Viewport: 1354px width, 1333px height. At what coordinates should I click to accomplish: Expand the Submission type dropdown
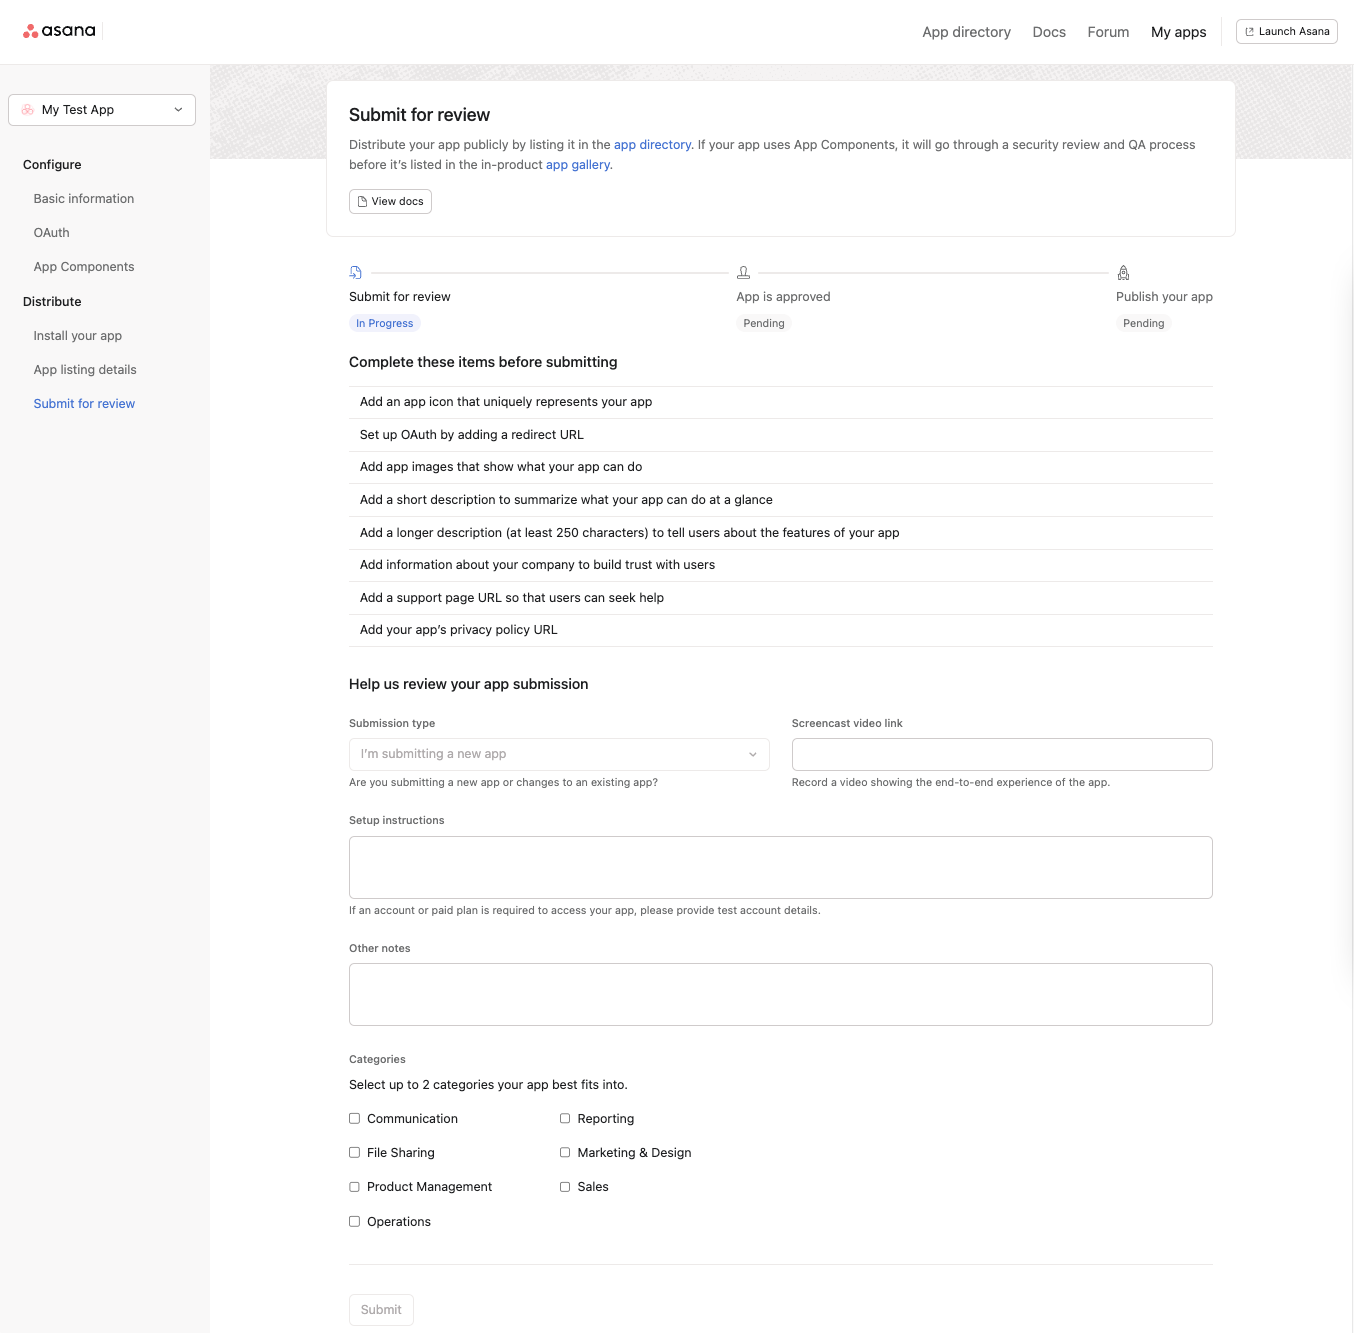559,754
